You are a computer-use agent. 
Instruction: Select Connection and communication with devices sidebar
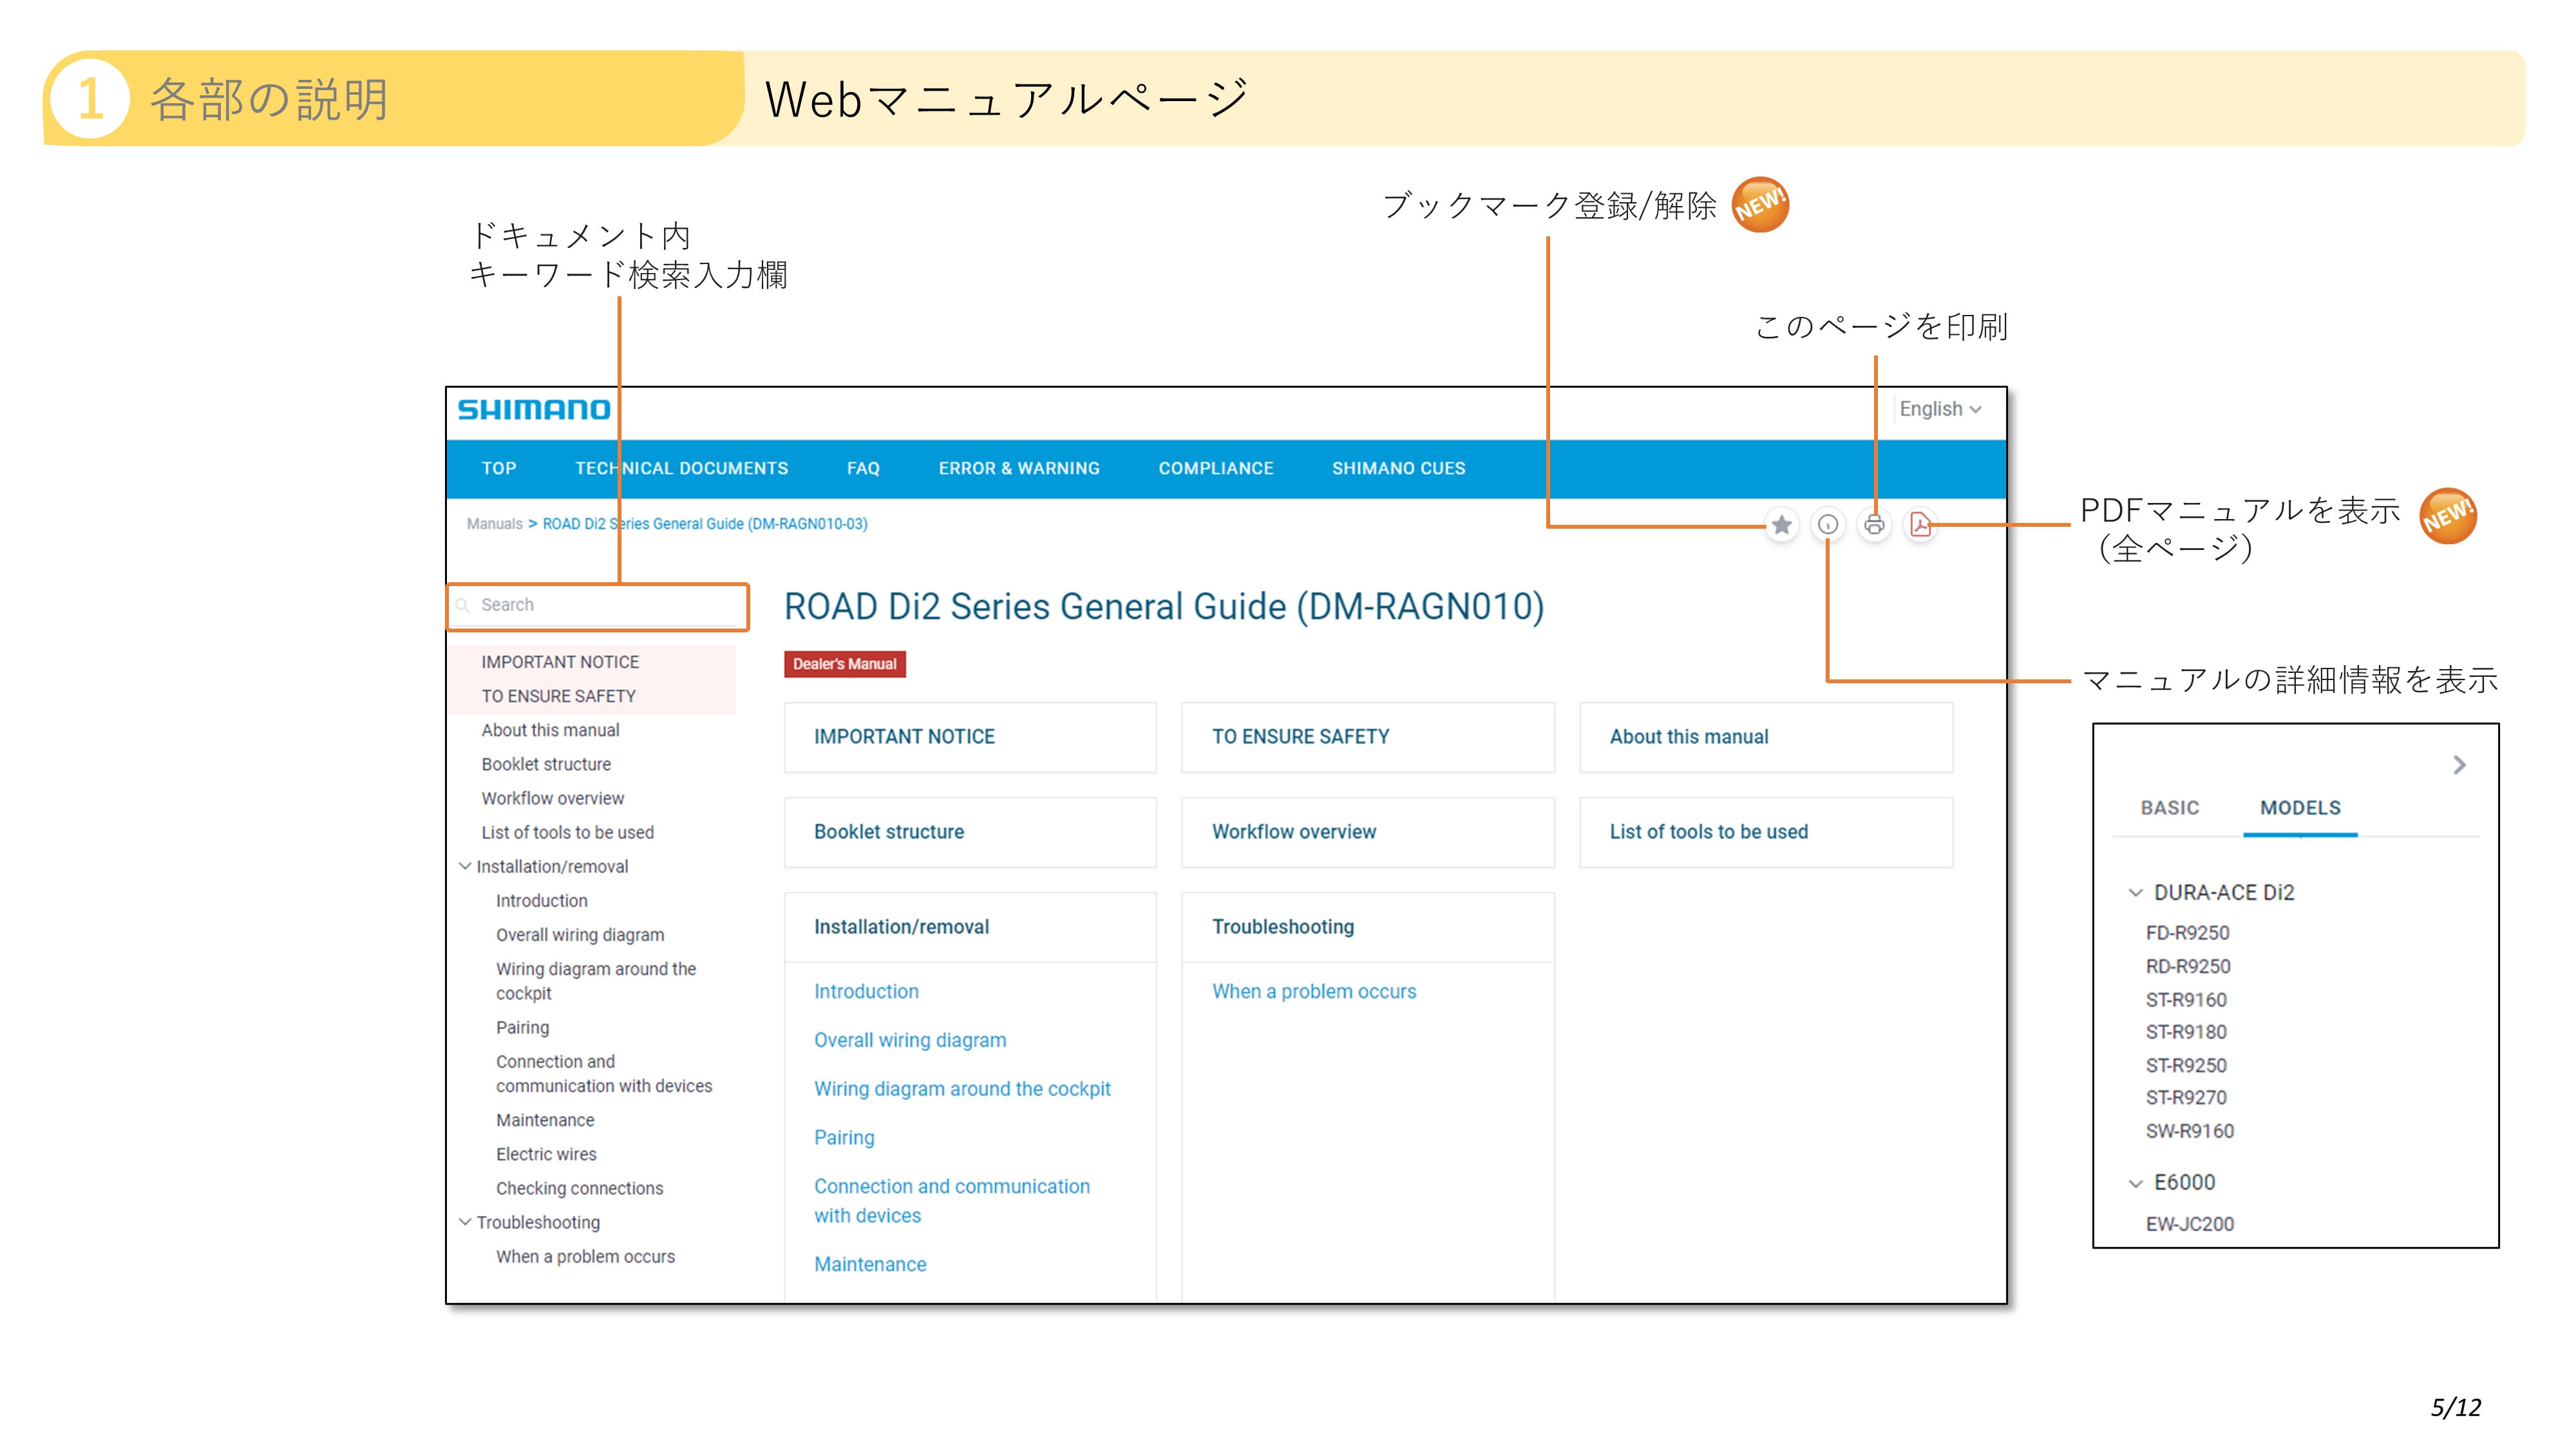[x=604, y=1074]
